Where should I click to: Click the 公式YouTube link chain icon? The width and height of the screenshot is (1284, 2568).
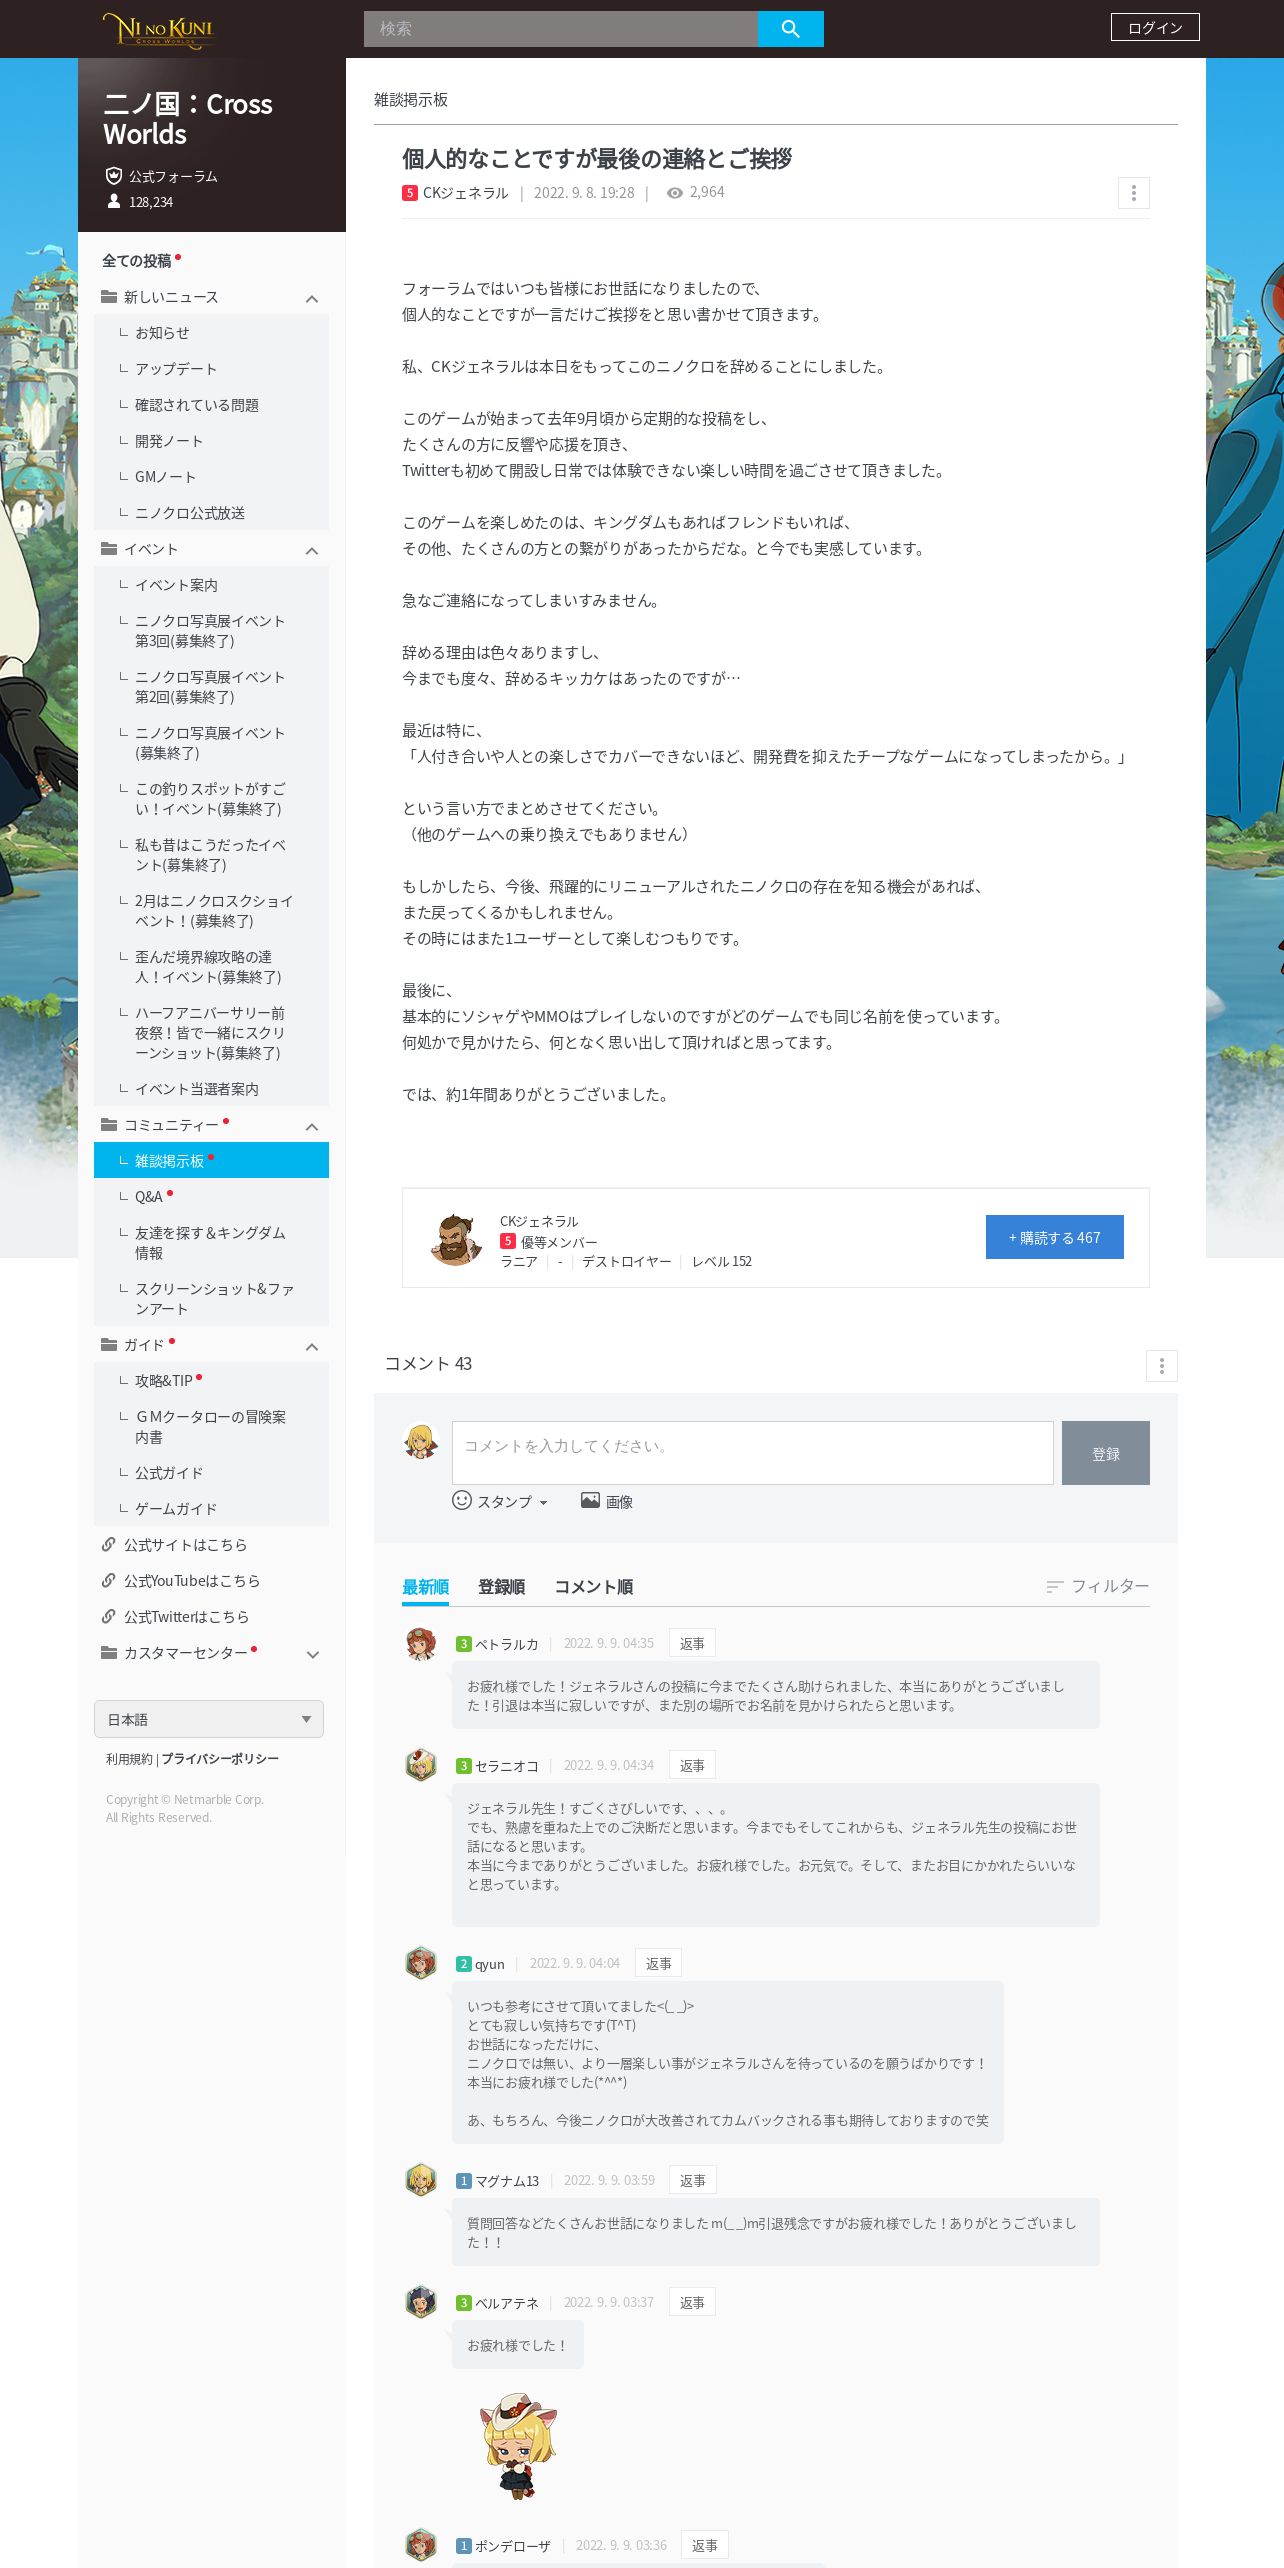[109, 1580]
